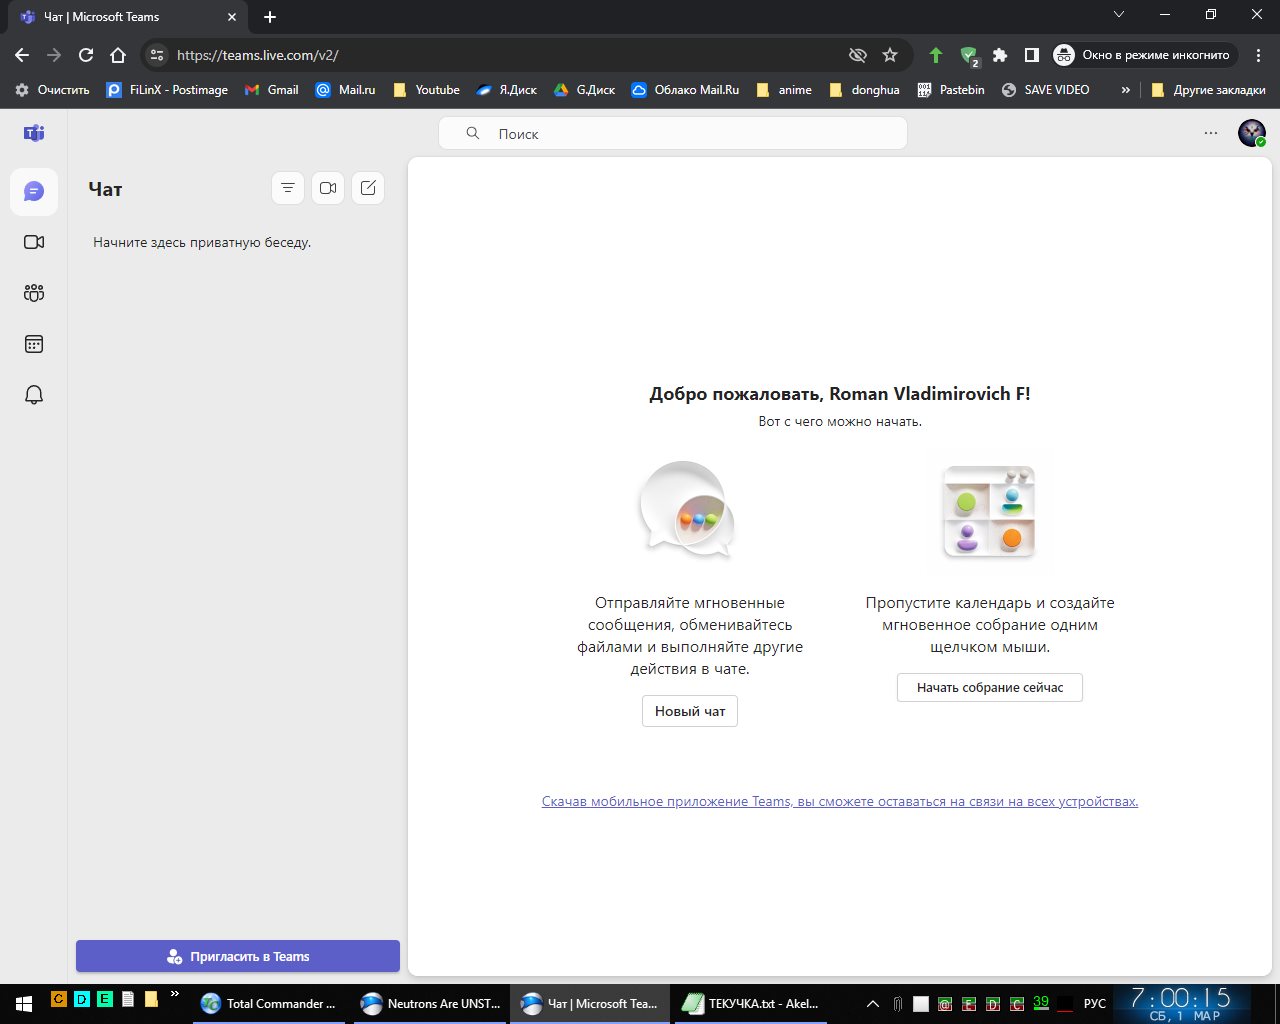Screen dimensions: 1280x1024
Task: Open the Облако Mail.Ru bookmark
Action: (686, 90)
